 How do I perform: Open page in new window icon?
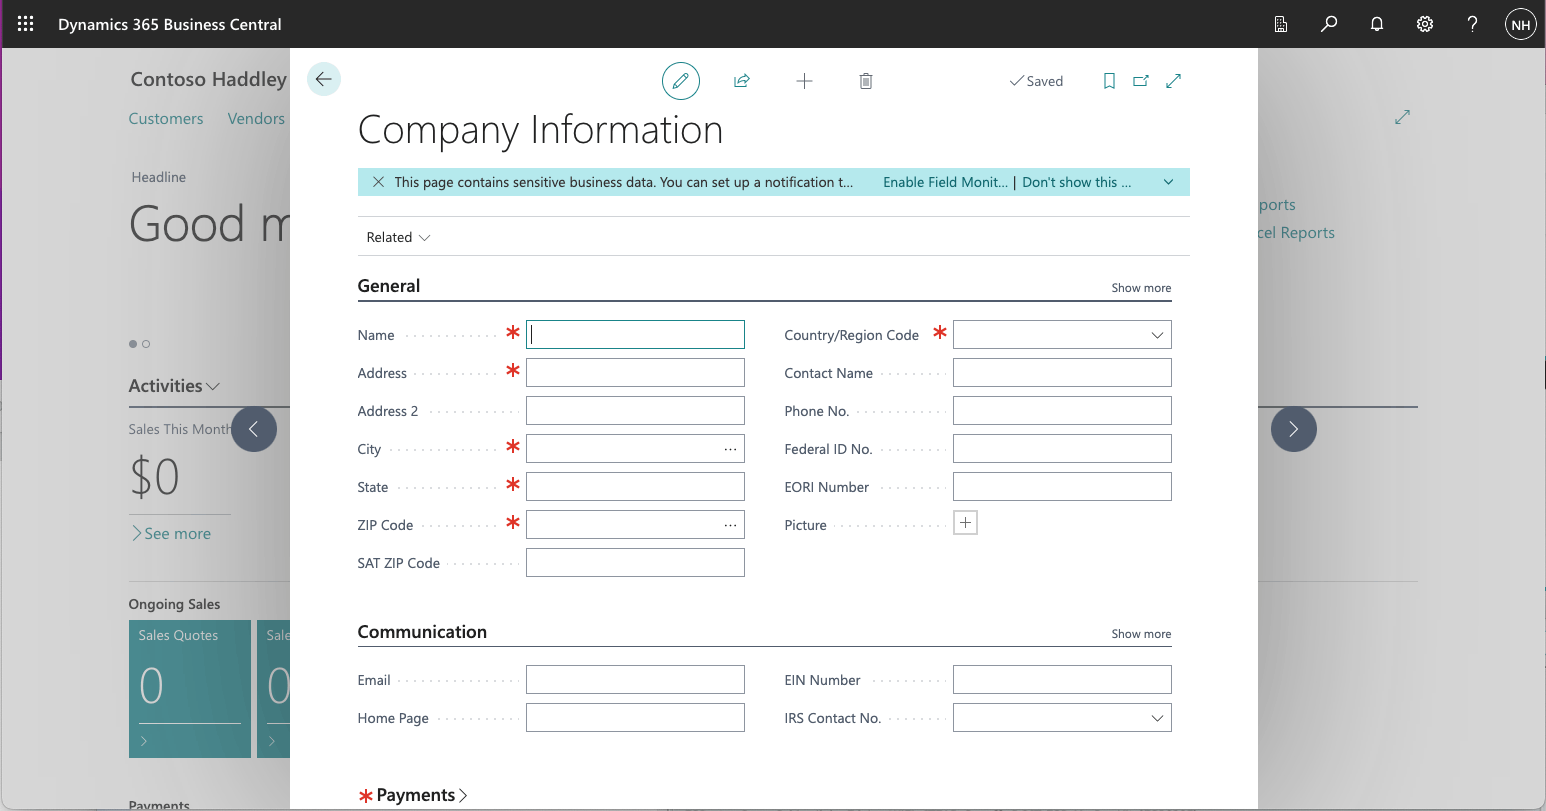(x=1141, y=81)
